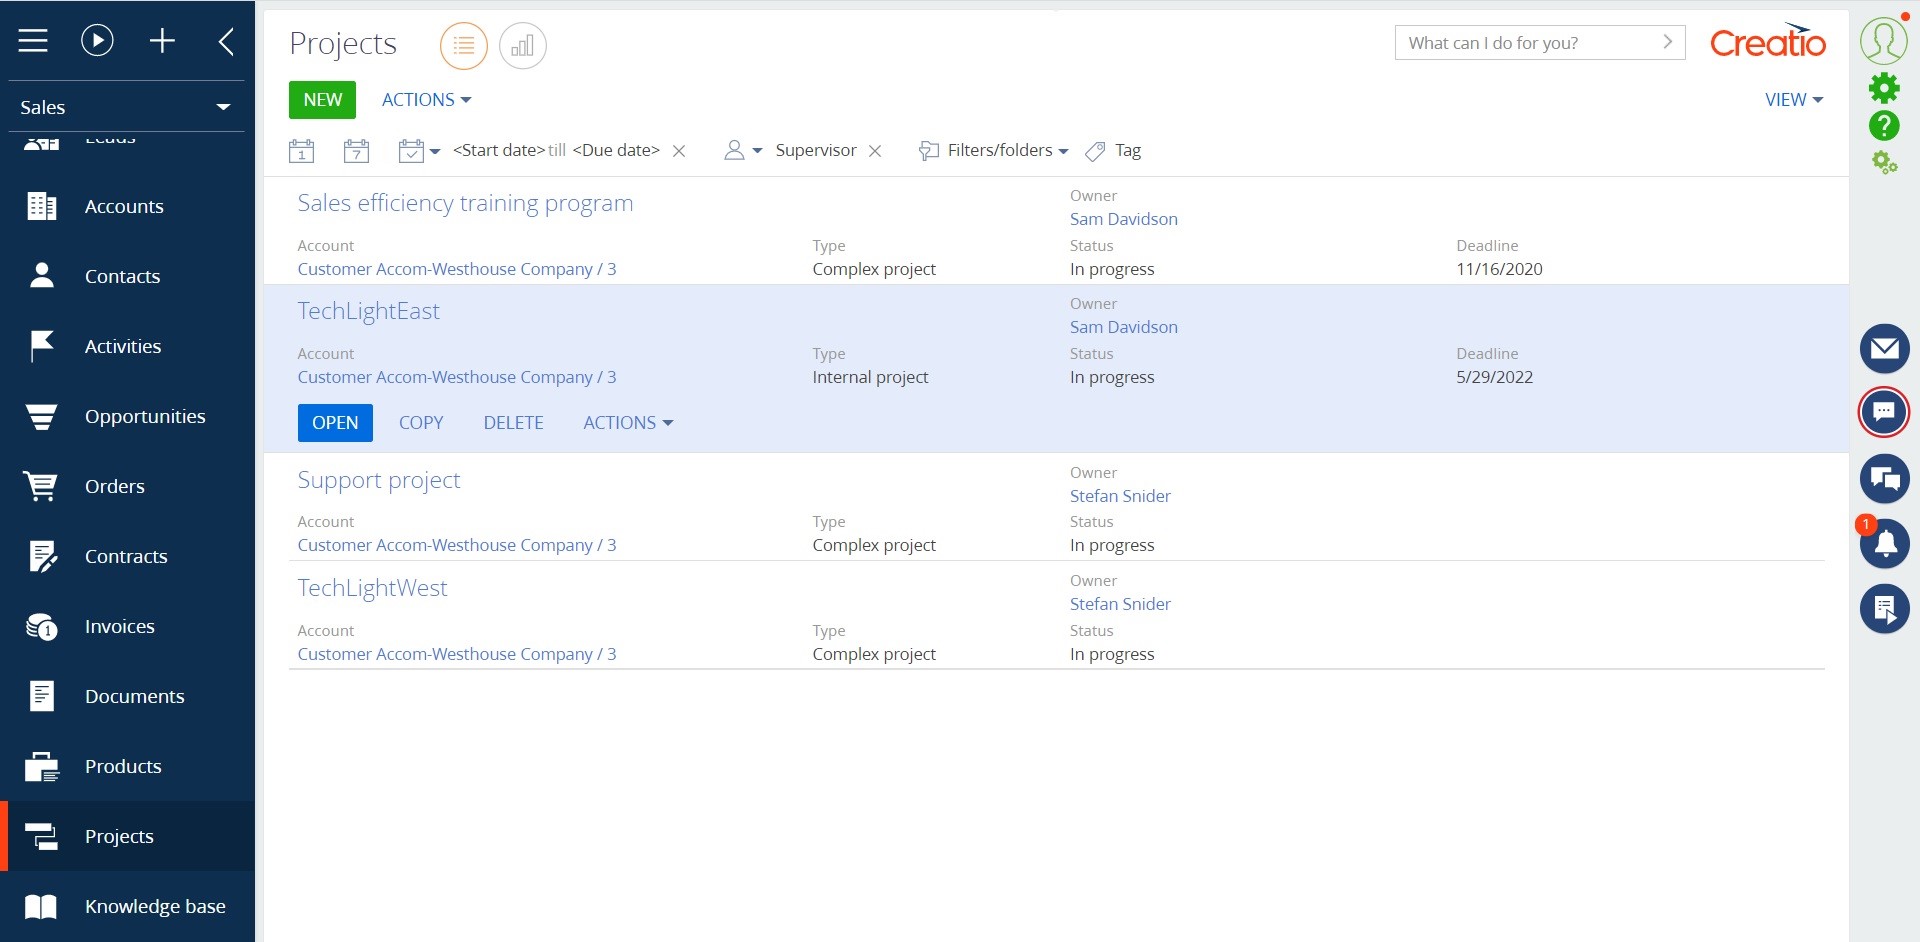Open the Tag filter icon
Image resolution: width=1920 pixels, height=942 pixels.
click(x=1096, y=151)
